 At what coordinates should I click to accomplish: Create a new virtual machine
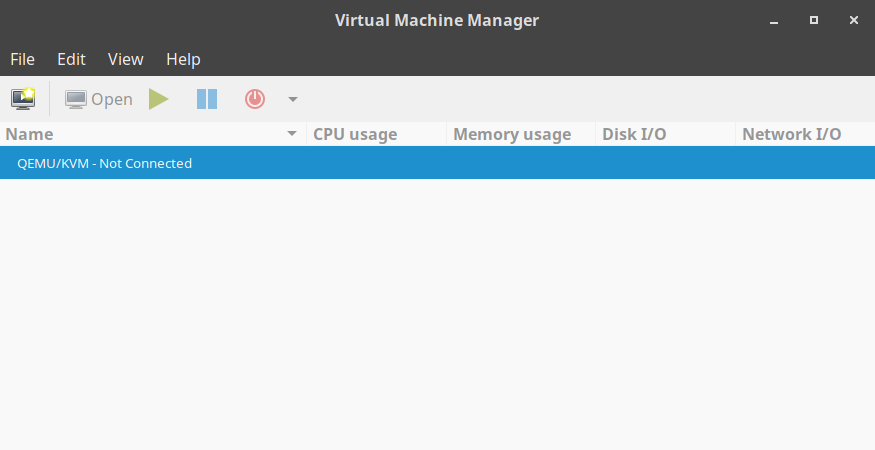[23, 99]
